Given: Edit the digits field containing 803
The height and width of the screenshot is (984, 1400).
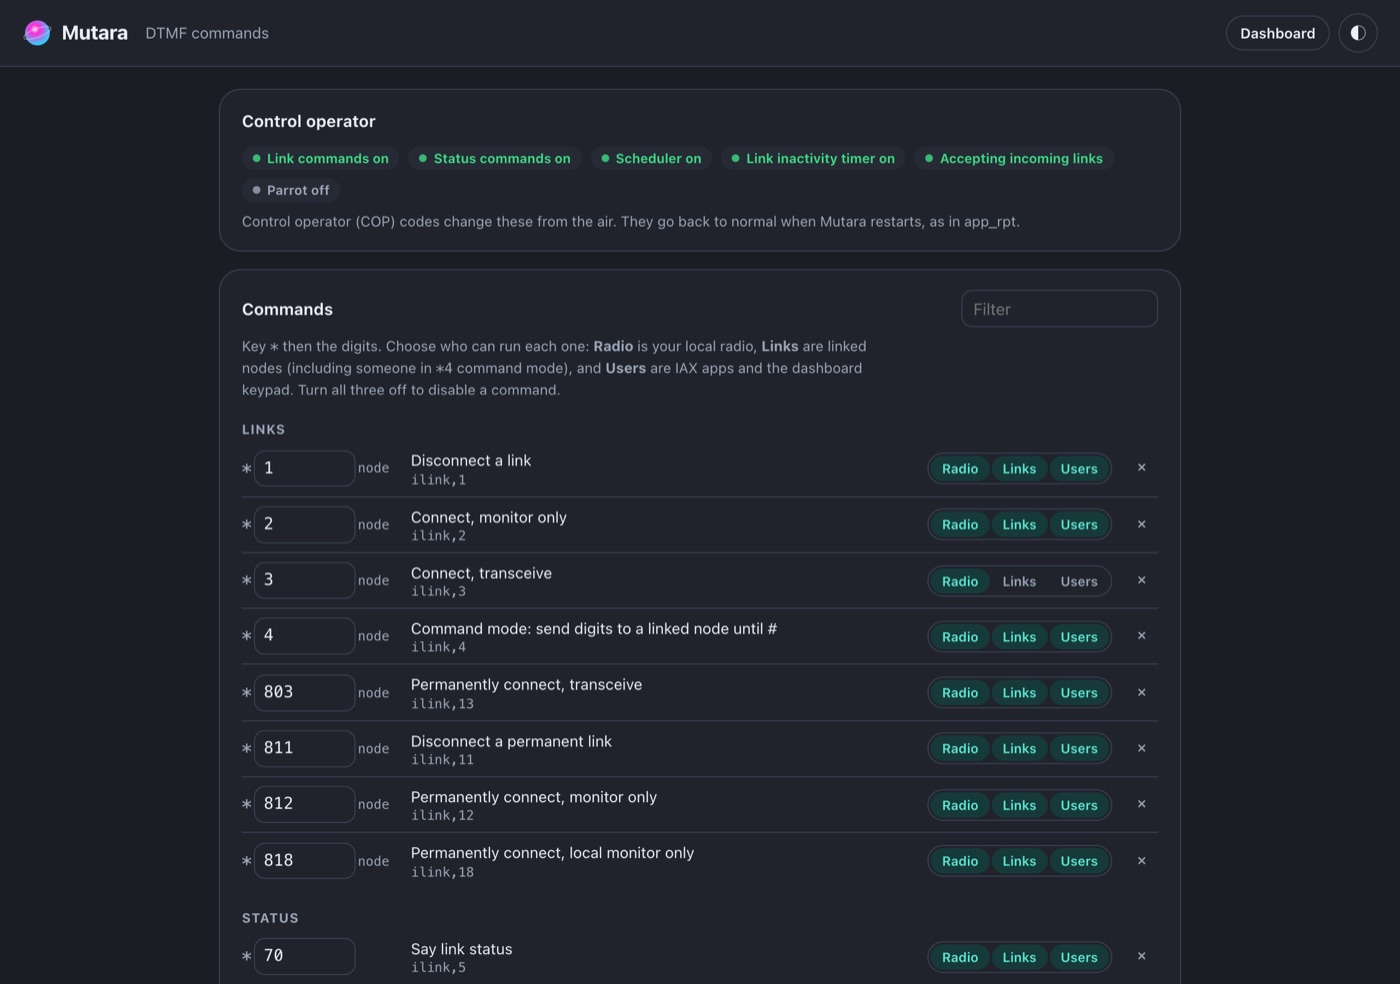Looking at the screenshot, I should pyautogui.click(x=304, y=692).
